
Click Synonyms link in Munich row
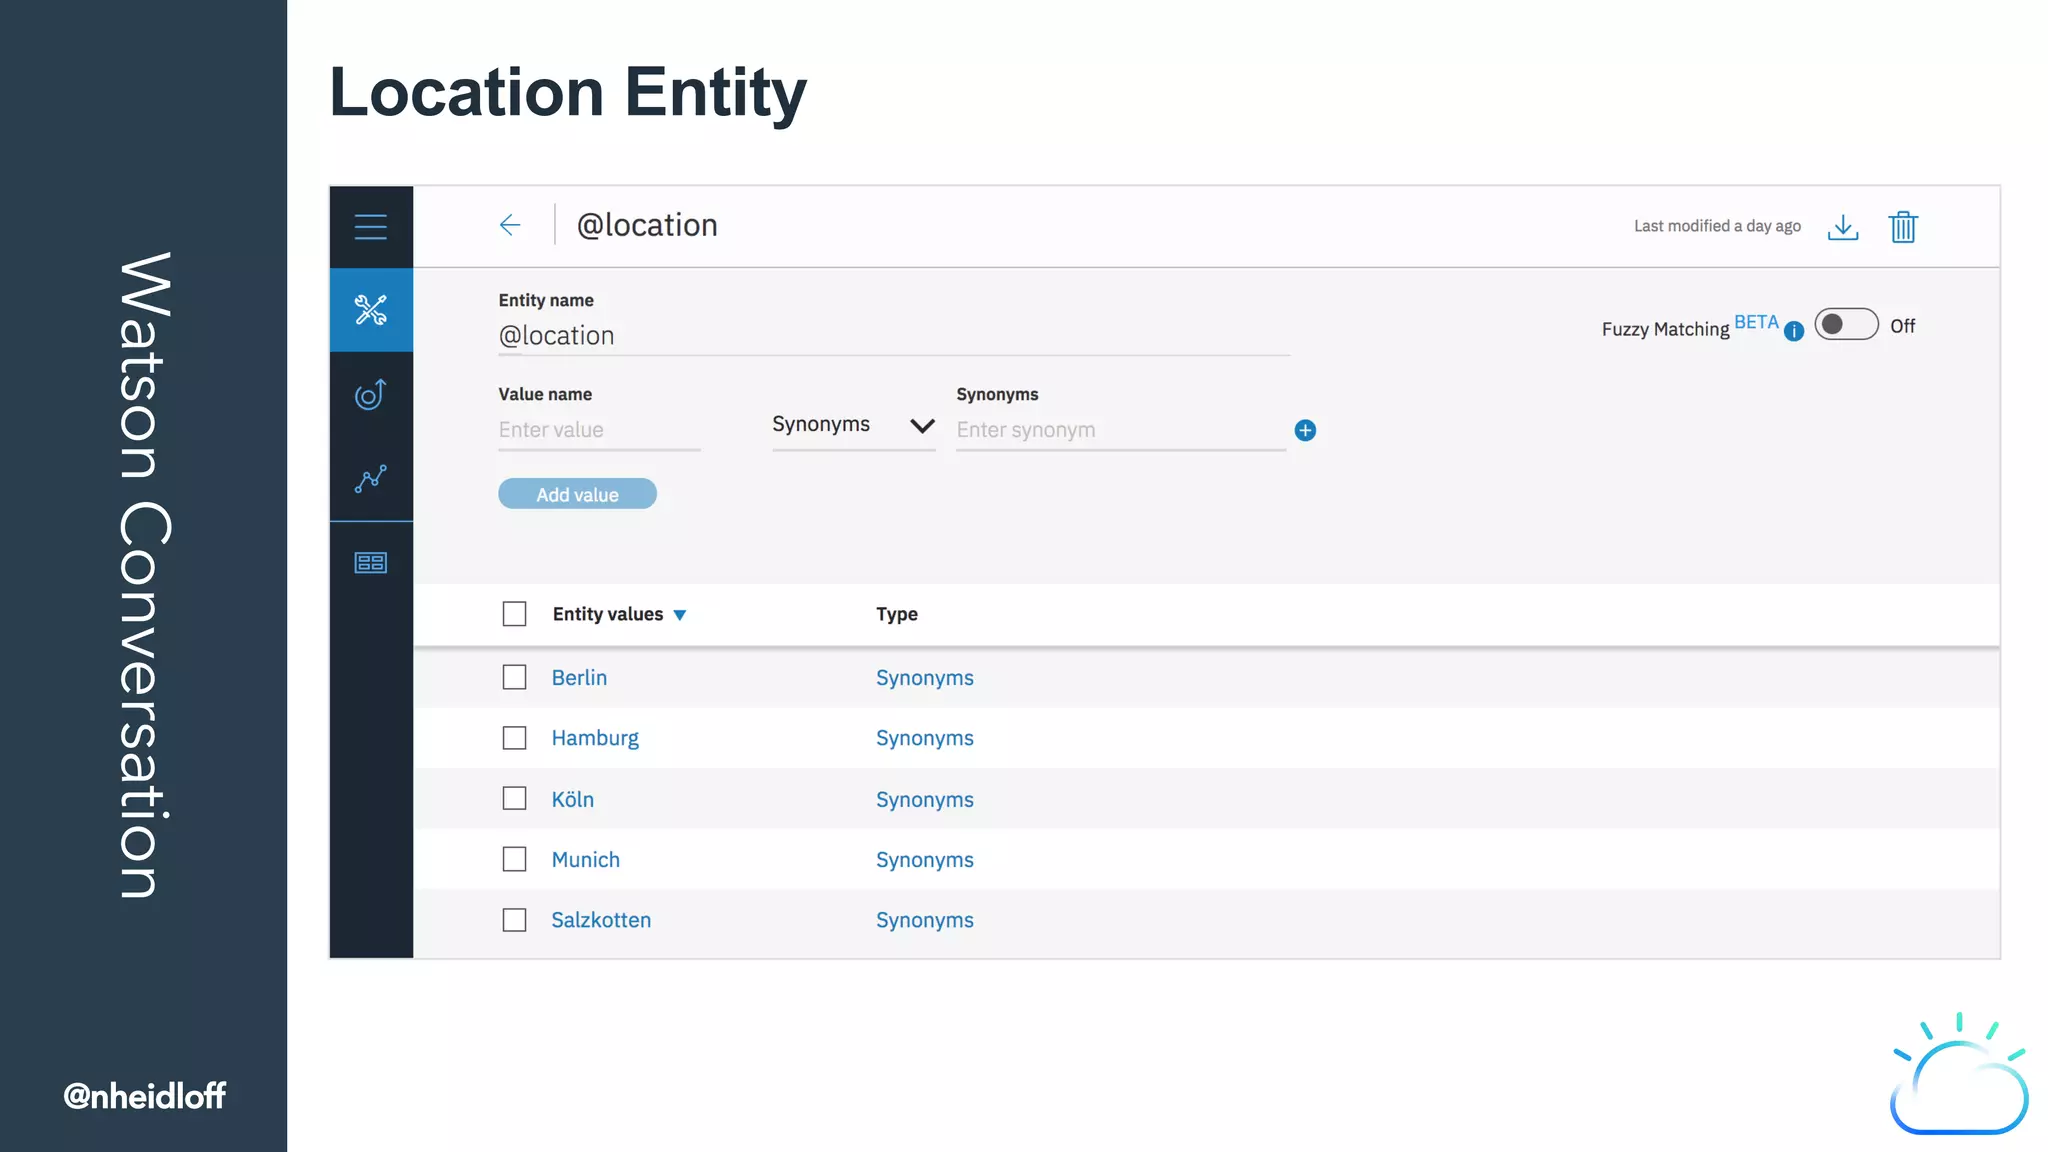924,860
